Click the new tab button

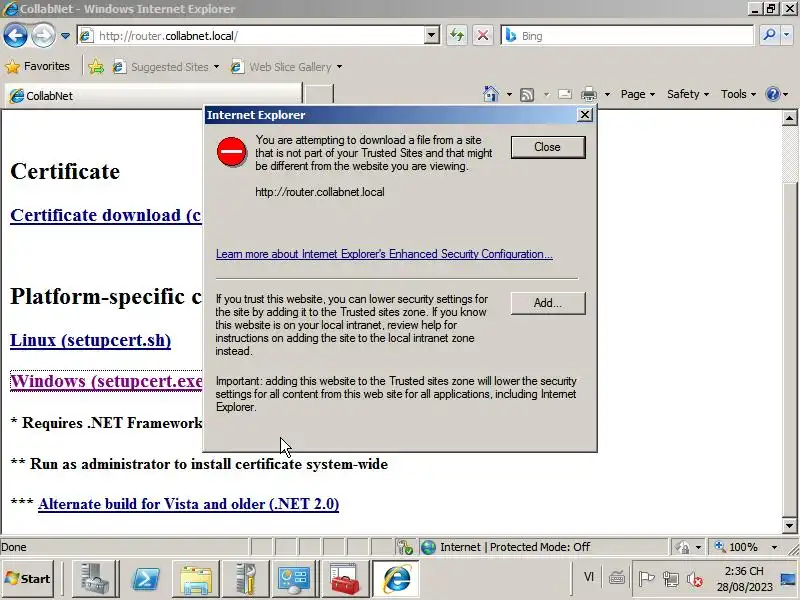pyautogui.click(x=318, y=95)
